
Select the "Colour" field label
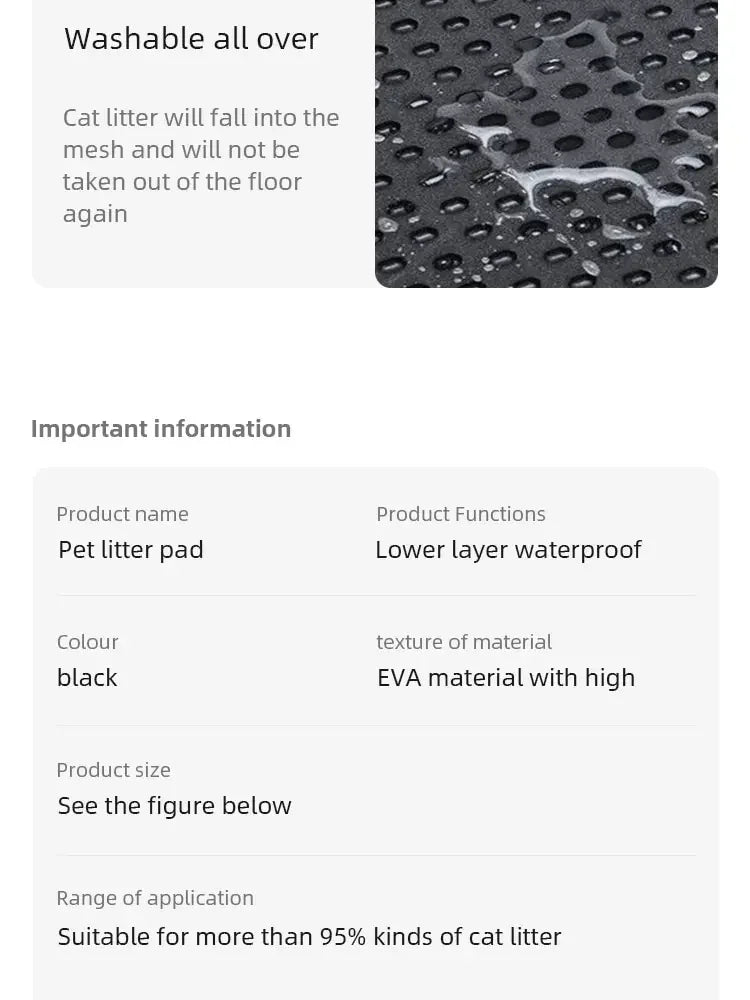pos(88,642)
